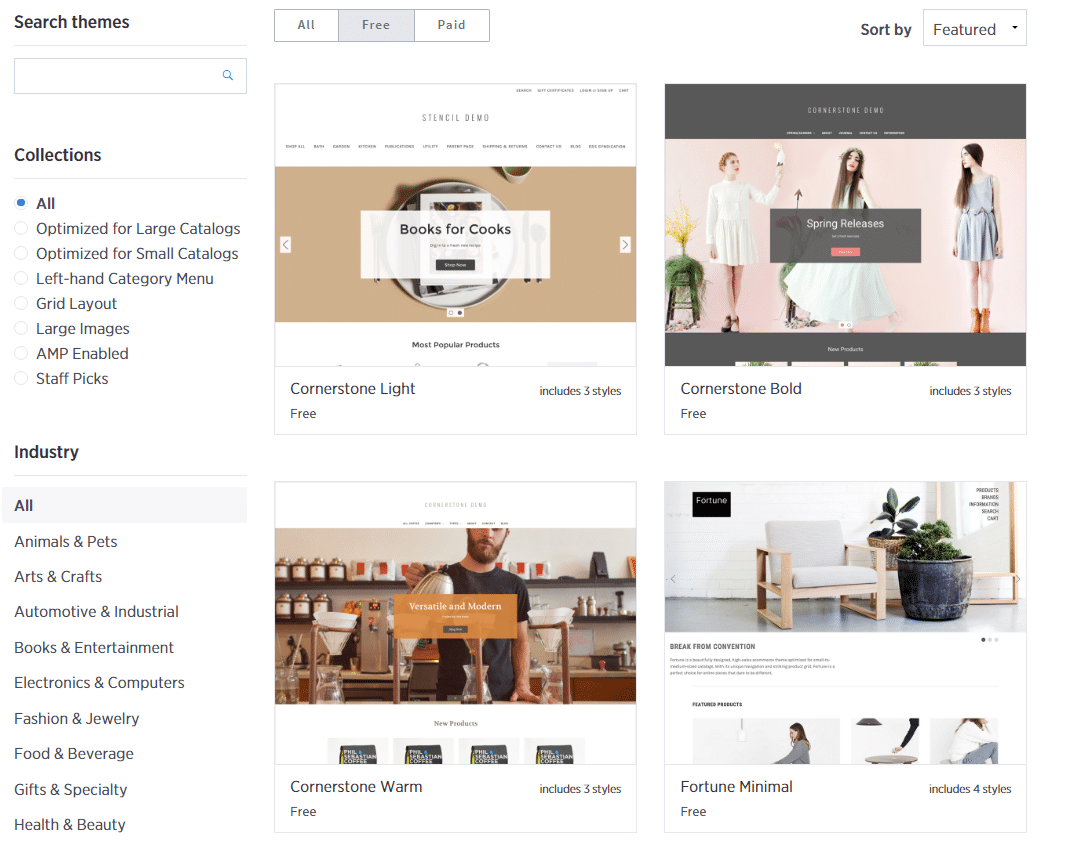
Task: Click right arrow on Cornerstone Light preview
Action: (x=625, y=245)
